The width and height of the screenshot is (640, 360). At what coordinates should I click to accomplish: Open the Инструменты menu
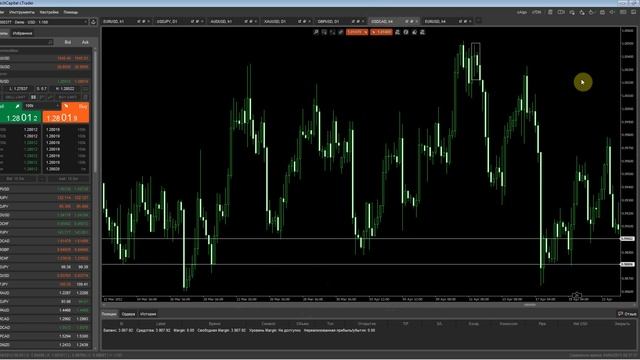[22, 12]
